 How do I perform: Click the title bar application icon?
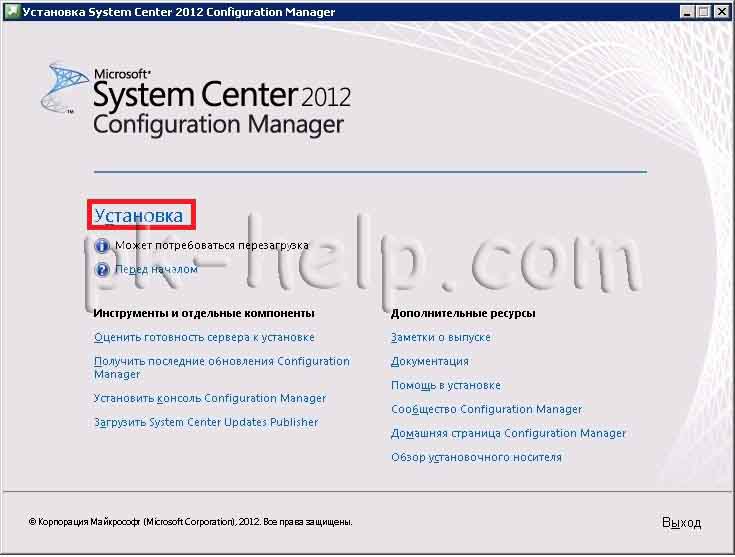(x=12, y=11)
